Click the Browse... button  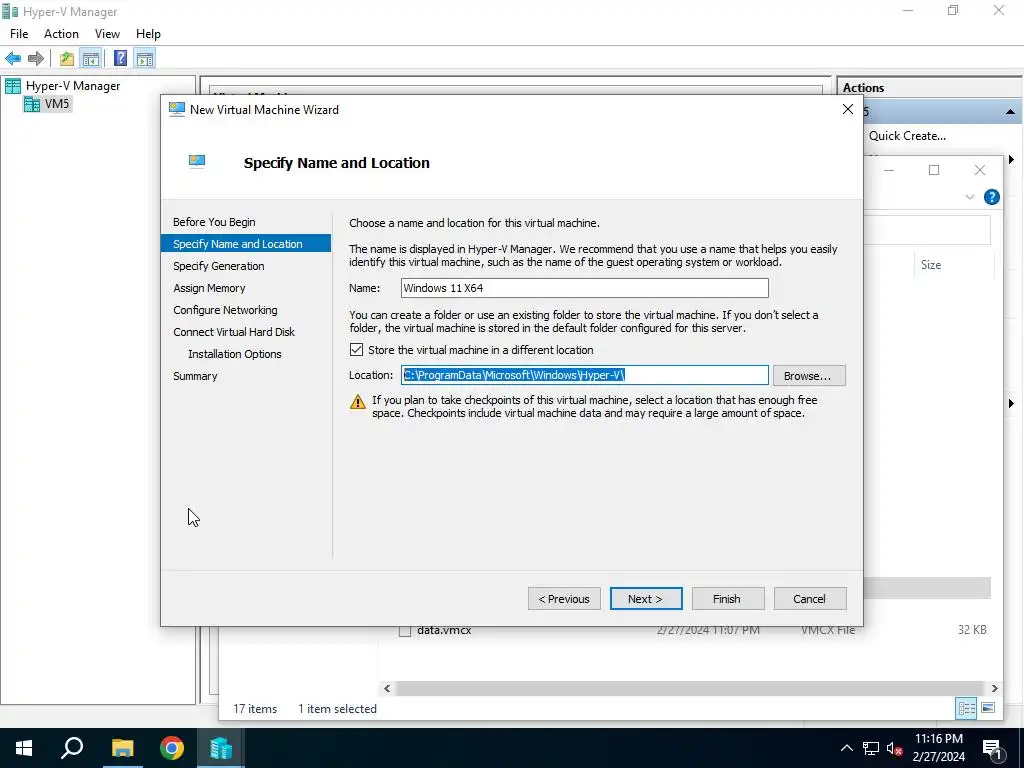808,376
